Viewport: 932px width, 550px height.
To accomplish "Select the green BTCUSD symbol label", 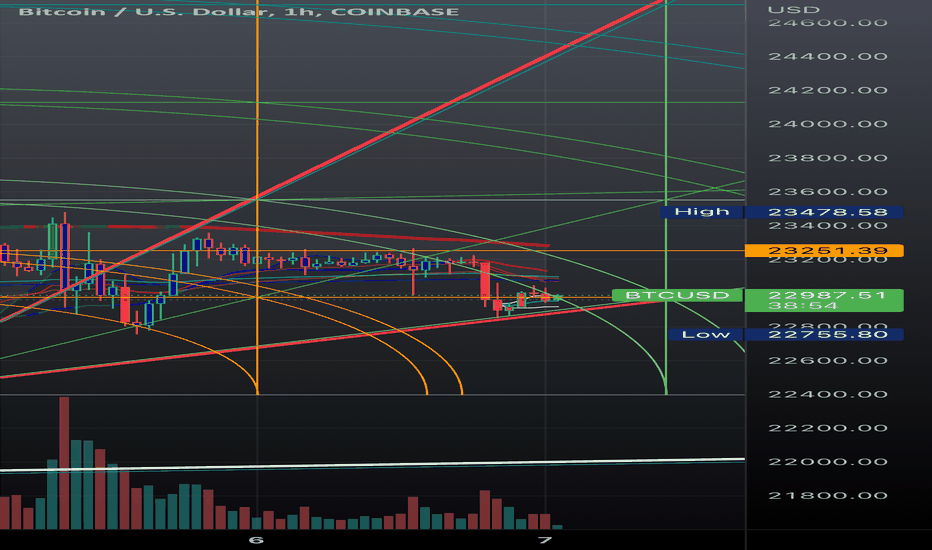I will [677, 295].
